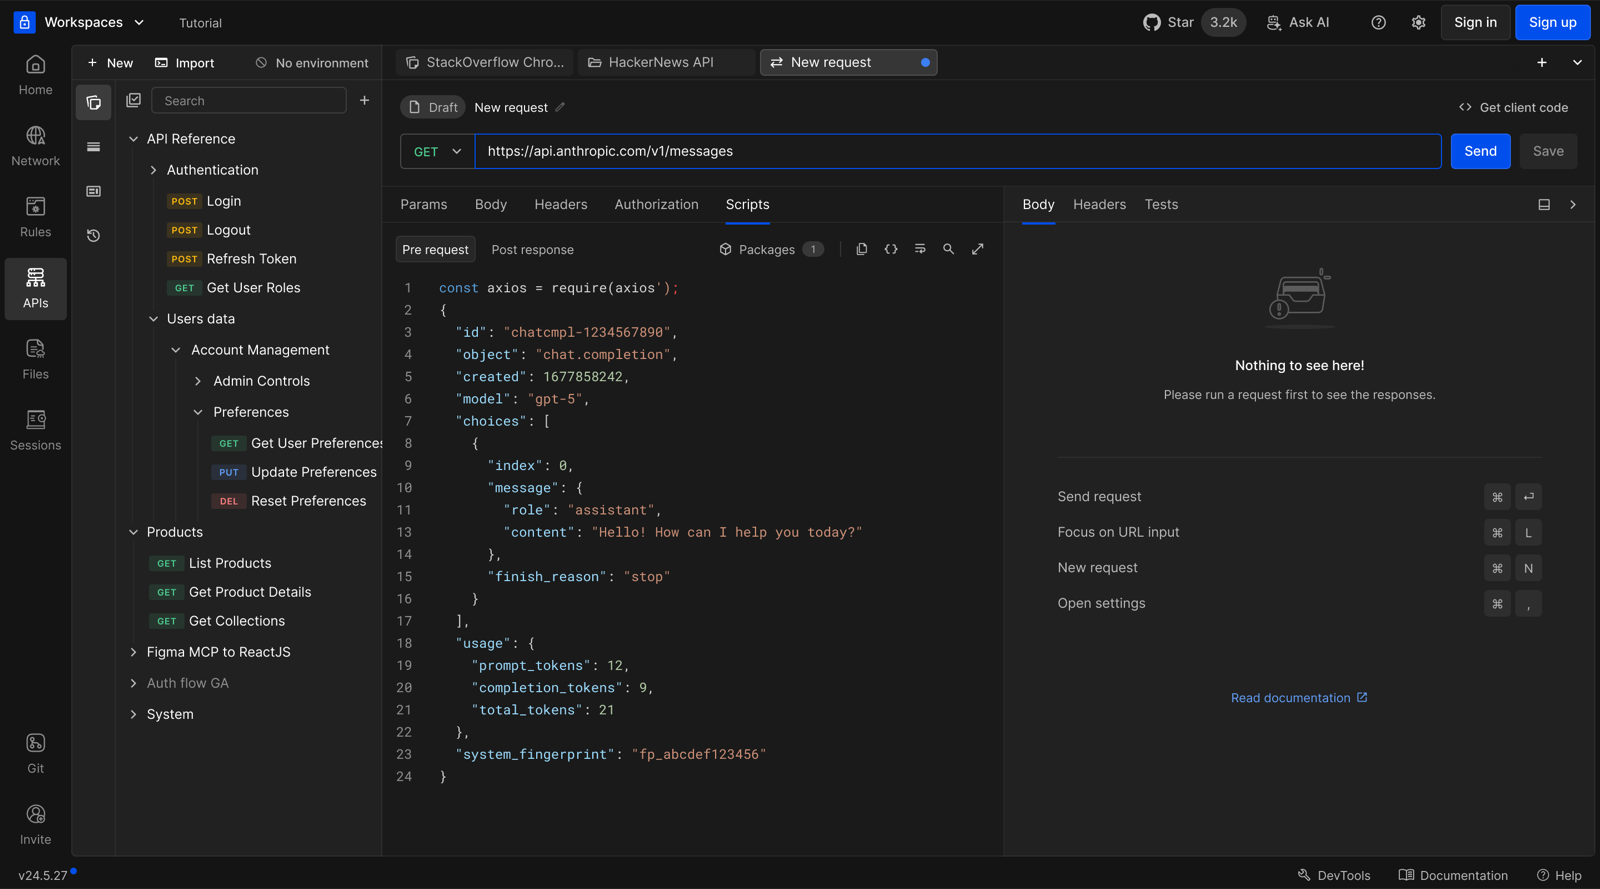This screenshot has width=1600, height=889.
Task: Expand the System collection
Action: click(133, 714)
